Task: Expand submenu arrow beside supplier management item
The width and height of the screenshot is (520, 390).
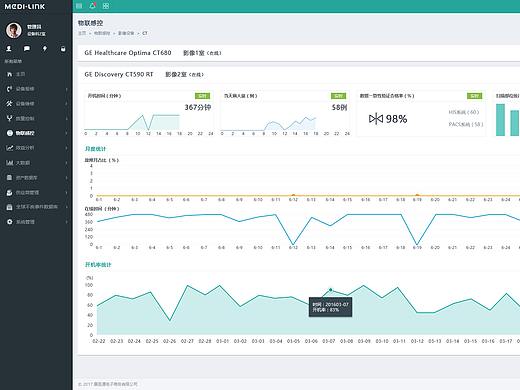Action: pyautogui.click(x=67, y=192)
